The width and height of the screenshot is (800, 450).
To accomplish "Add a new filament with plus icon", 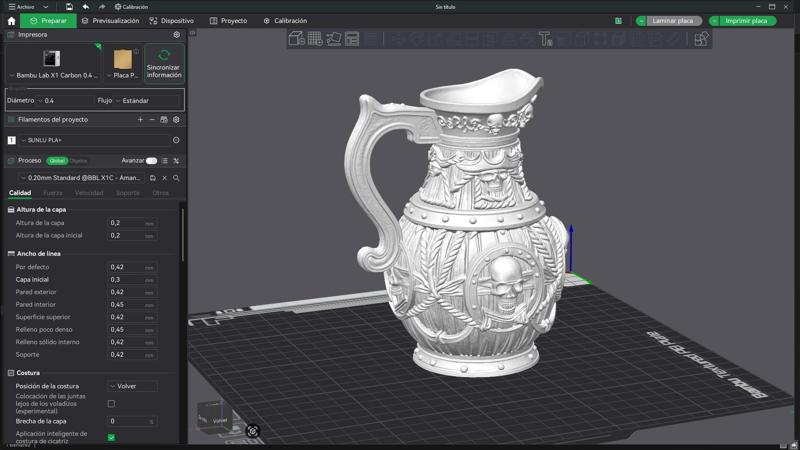I will [140, 119].
